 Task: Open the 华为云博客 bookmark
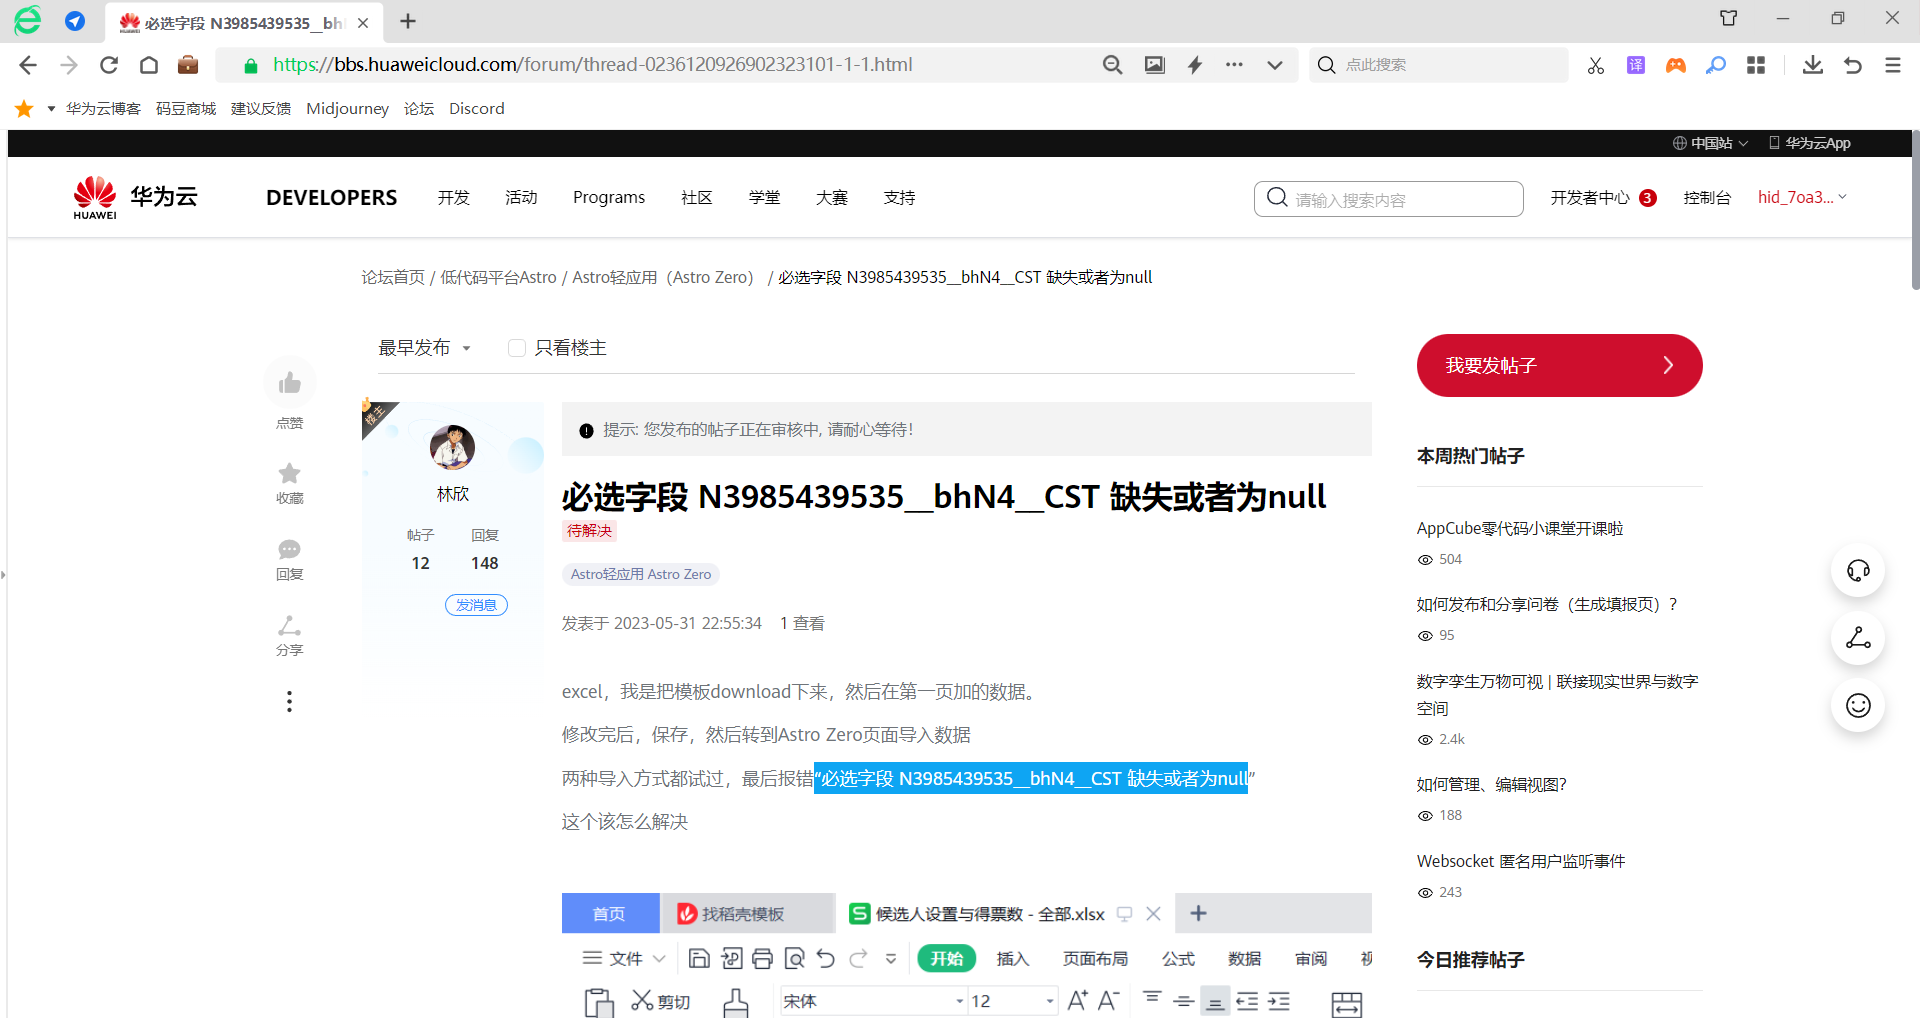point(103,108)
